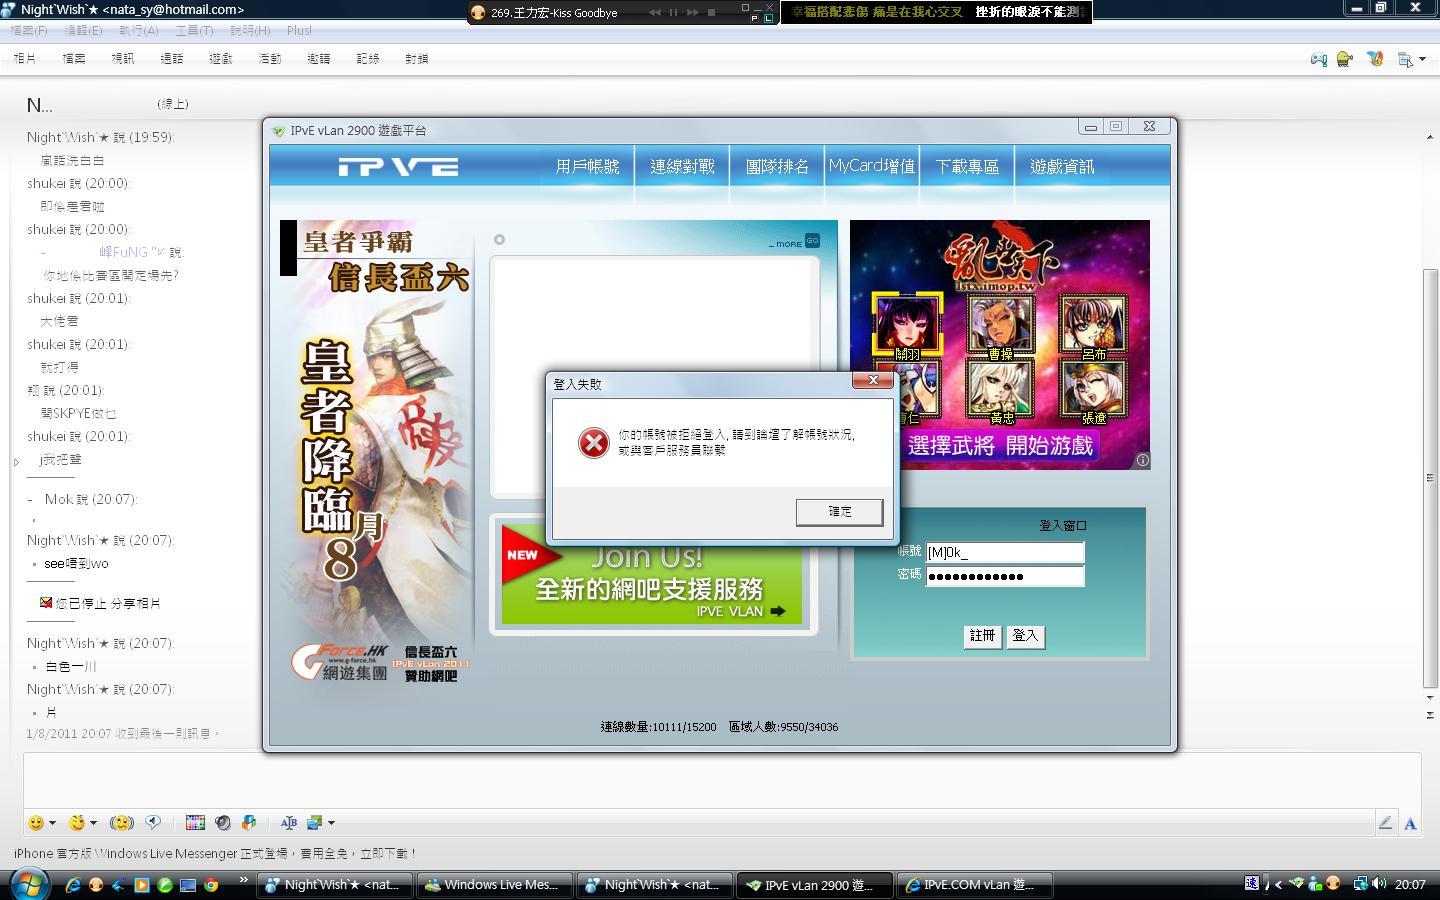Open the 連線對戰 tab in IPvE

click(x=682, y=167)
